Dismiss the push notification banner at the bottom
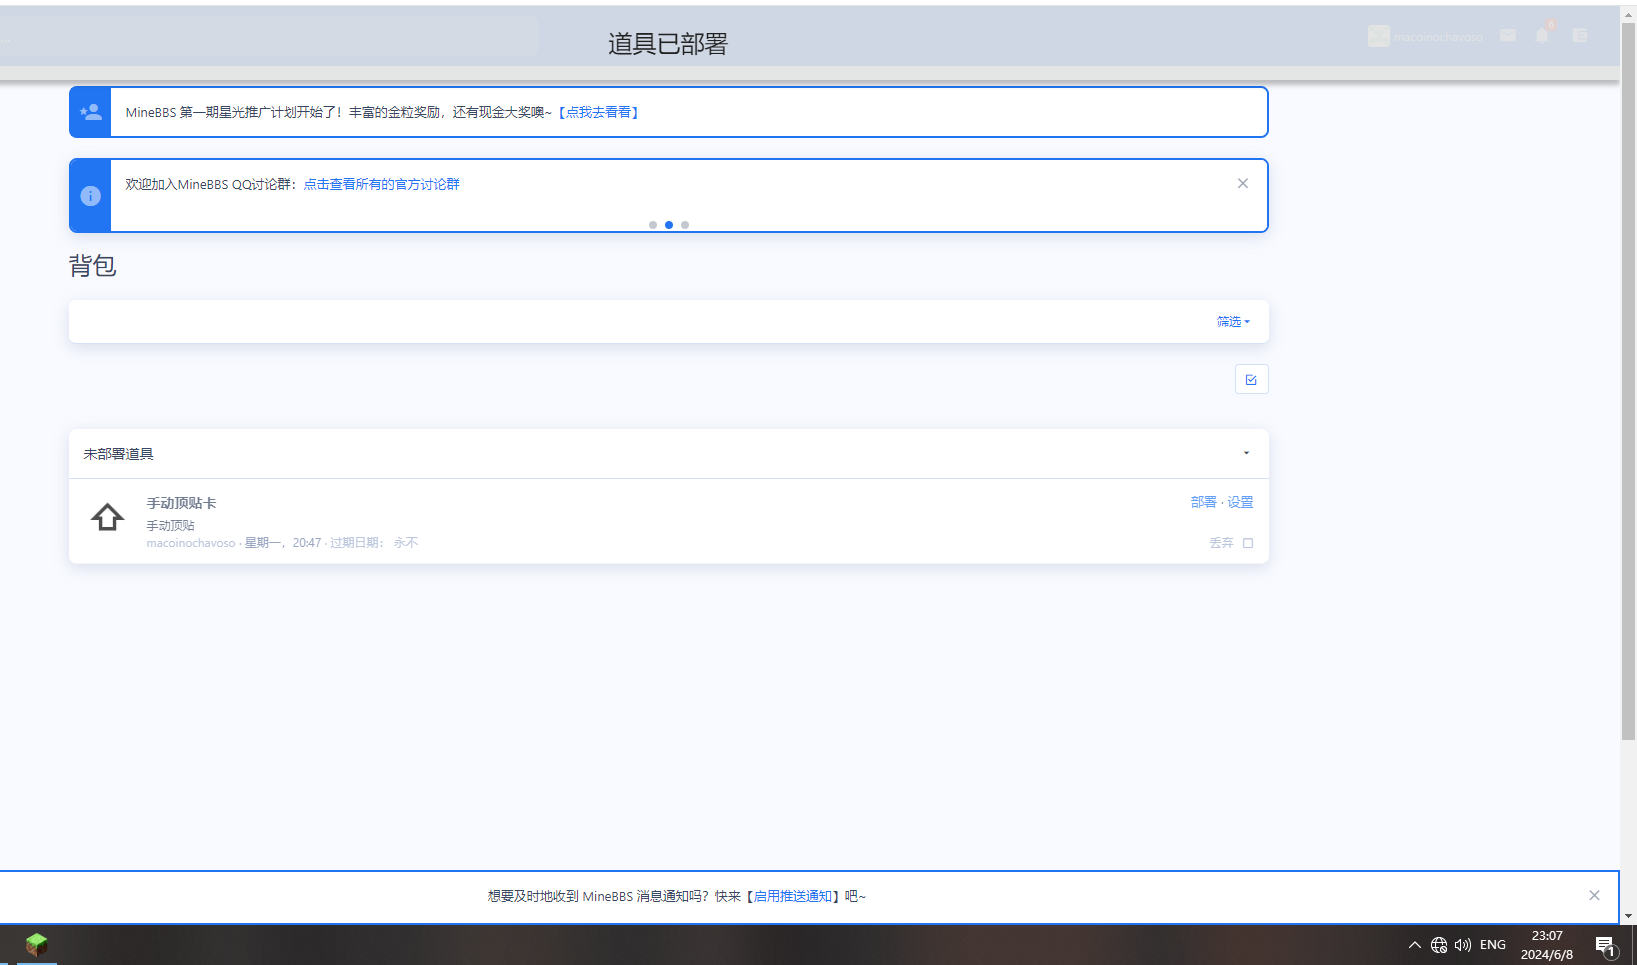This screenshot has height=965, width=1637. 1594,896
